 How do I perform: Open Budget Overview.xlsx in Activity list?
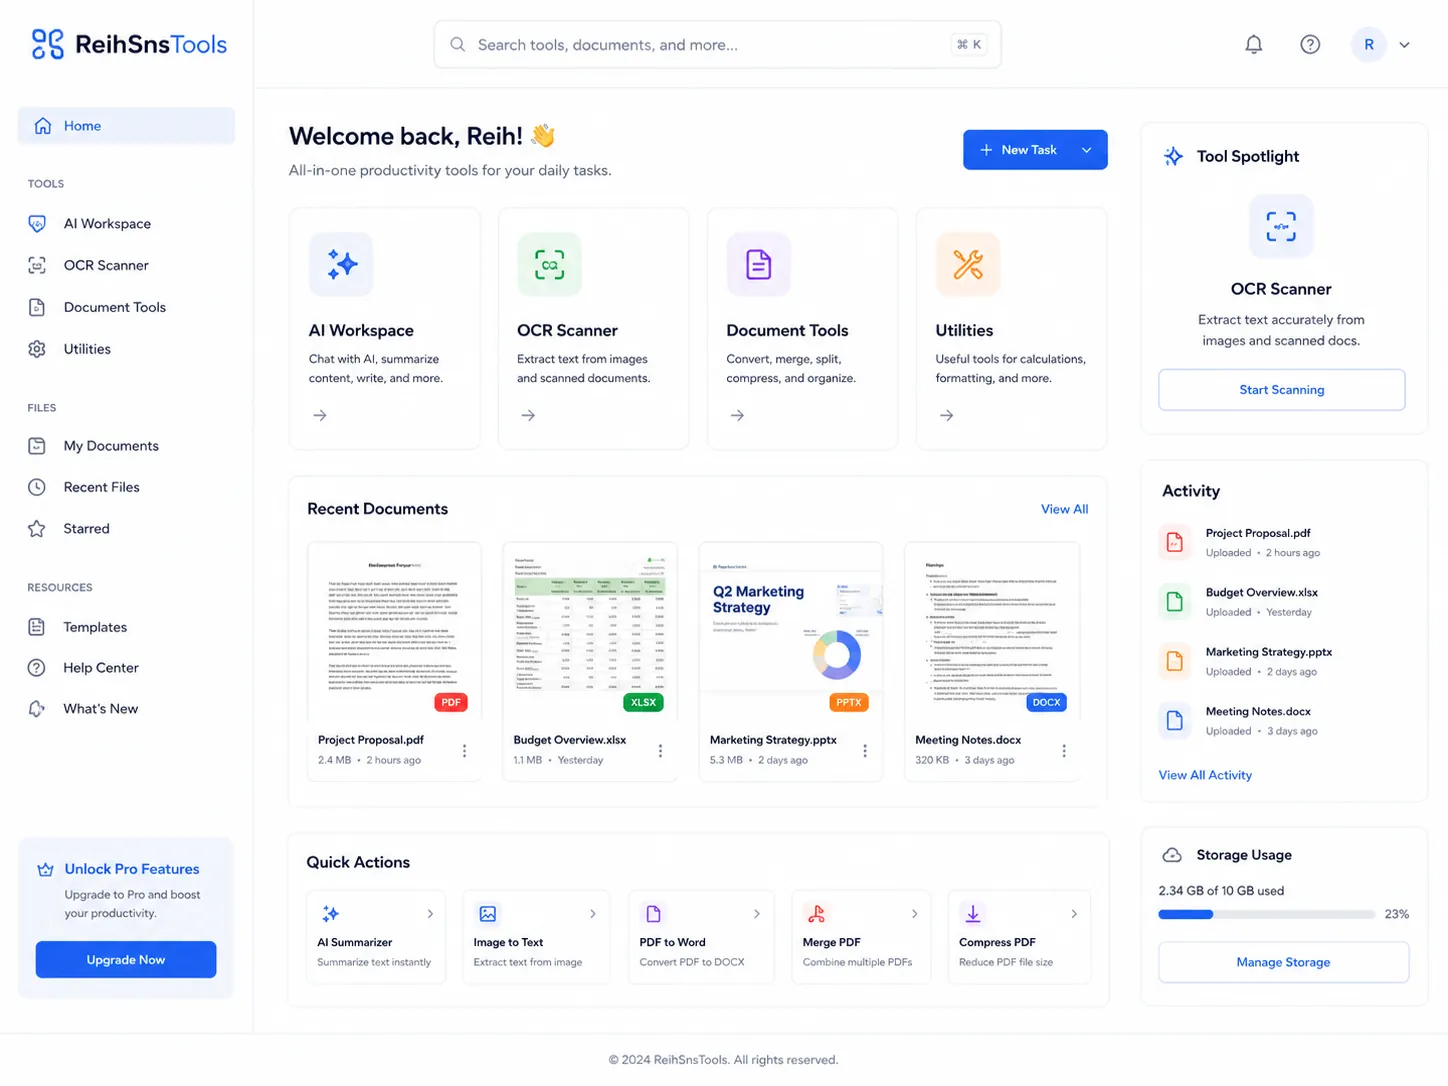click(1262, 593)
